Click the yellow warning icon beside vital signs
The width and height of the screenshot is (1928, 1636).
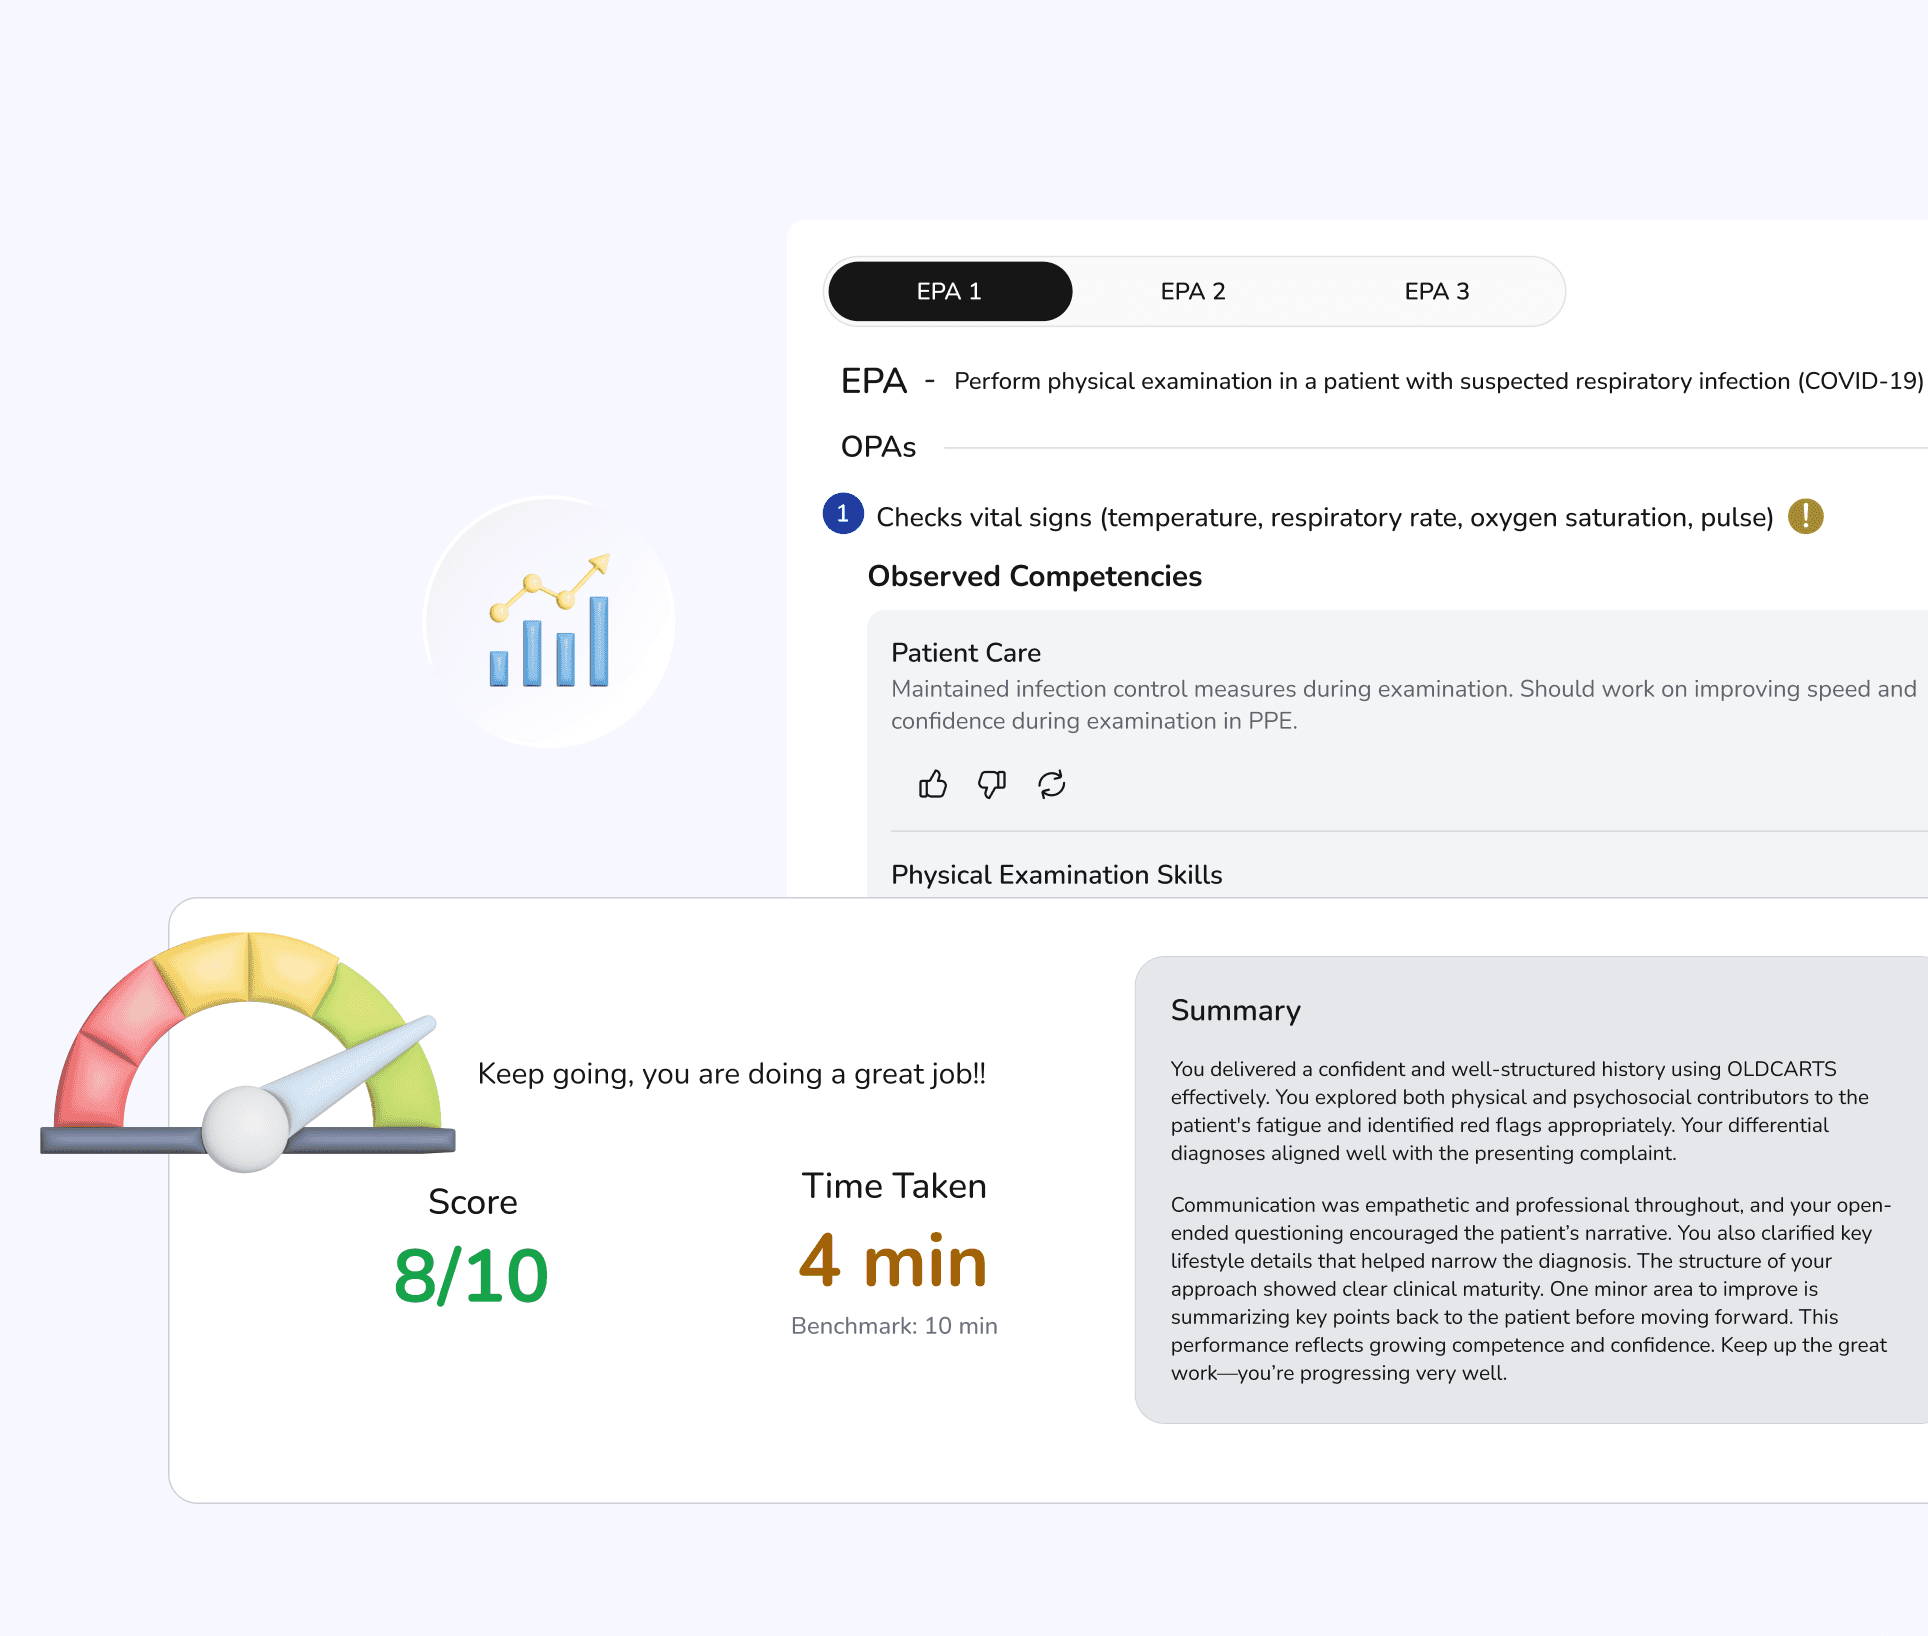click(x=1805, y=517)
